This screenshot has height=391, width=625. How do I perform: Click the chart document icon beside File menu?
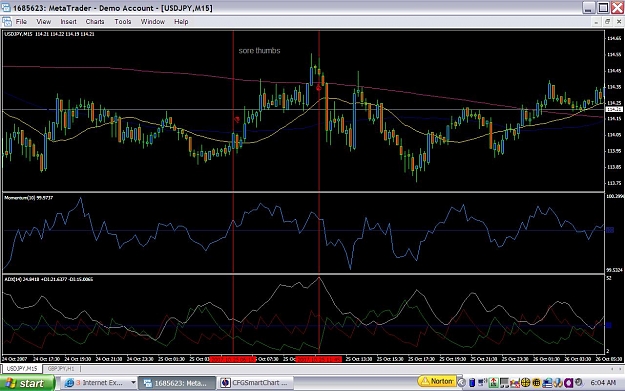pyautogui.click(x=6, y=22)
